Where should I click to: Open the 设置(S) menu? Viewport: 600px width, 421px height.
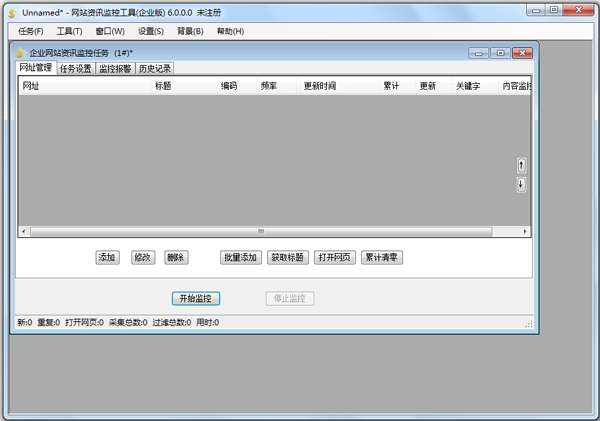(x=151, y=31)
